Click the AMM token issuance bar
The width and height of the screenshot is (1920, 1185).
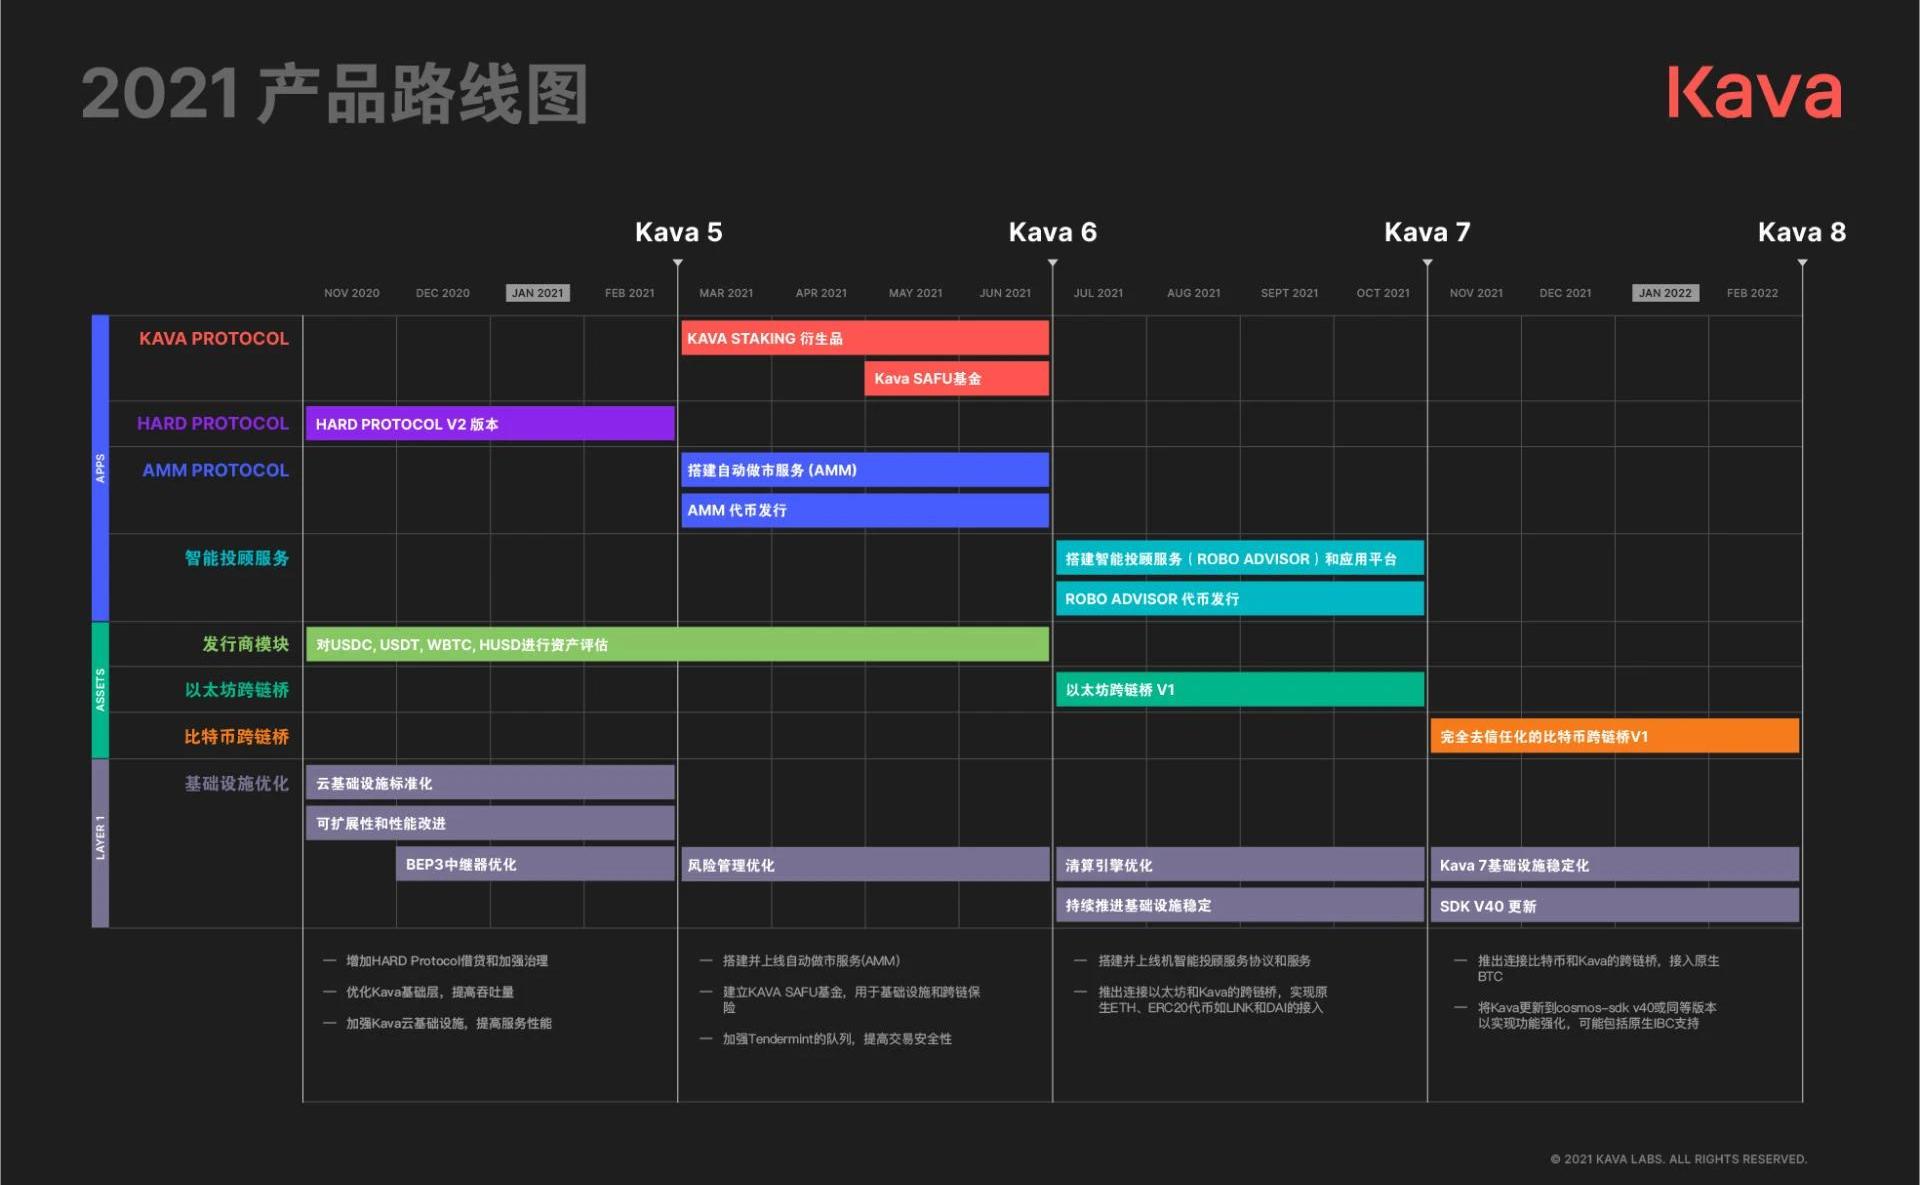[x=865, y=510]
